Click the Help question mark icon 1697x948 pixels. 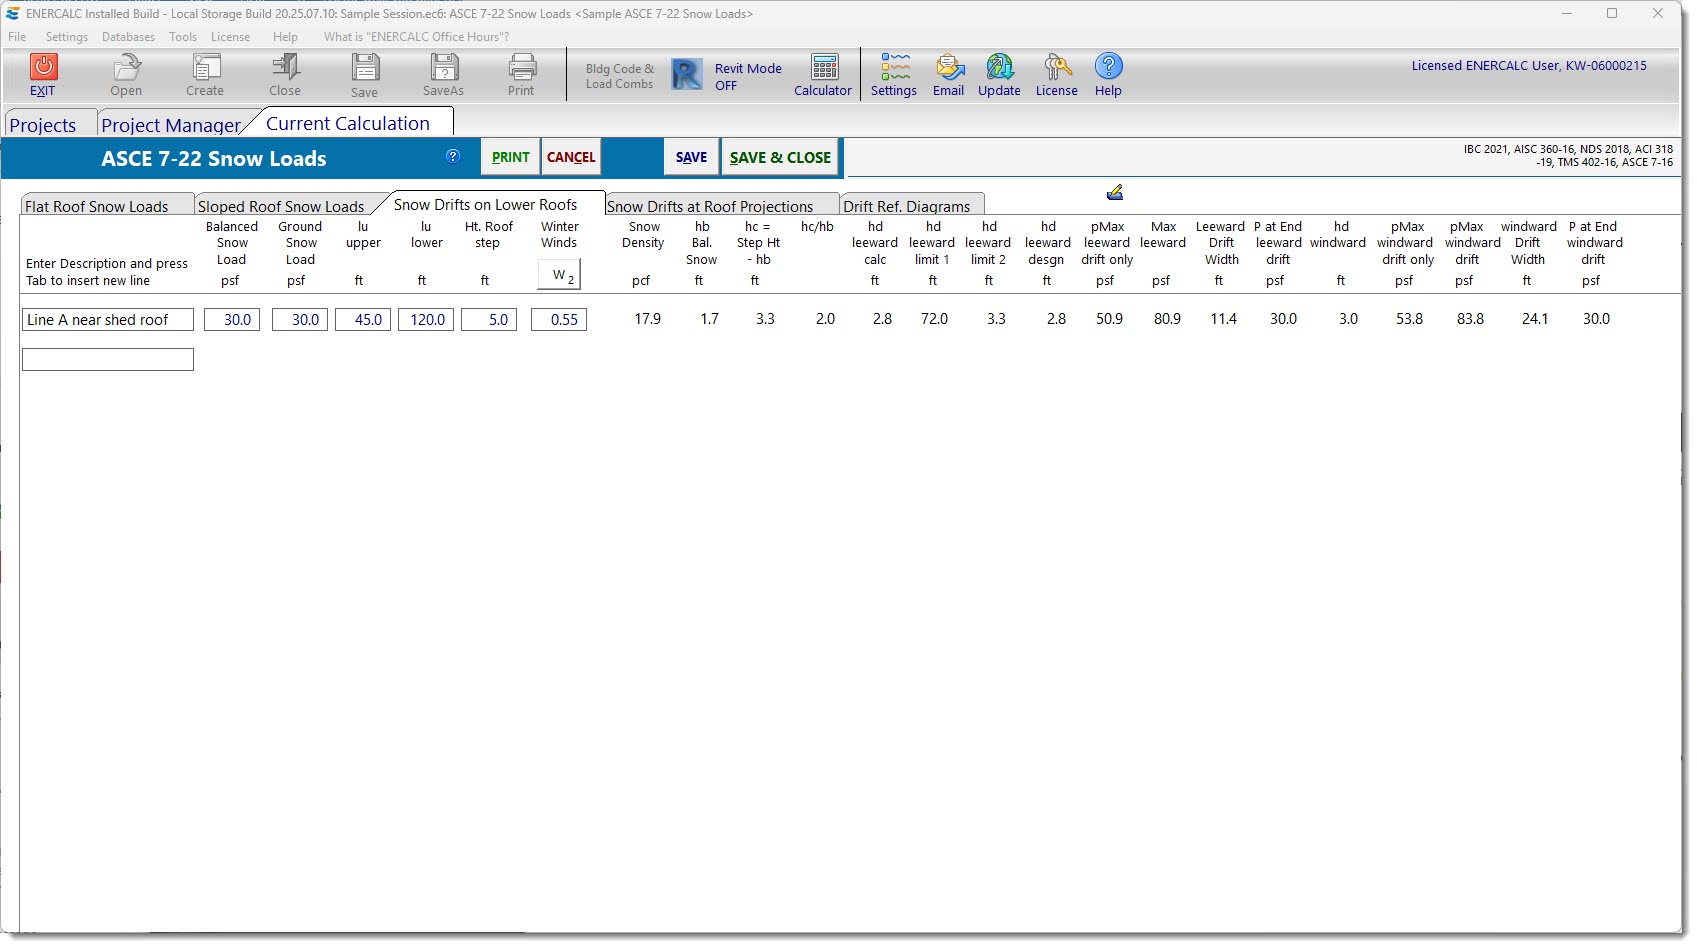1108,67
